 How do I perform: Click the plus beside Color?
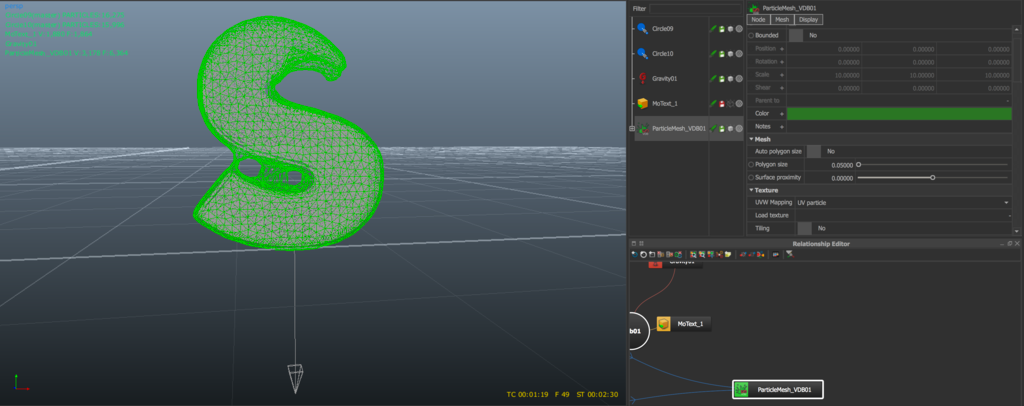[x=782, y=114]
